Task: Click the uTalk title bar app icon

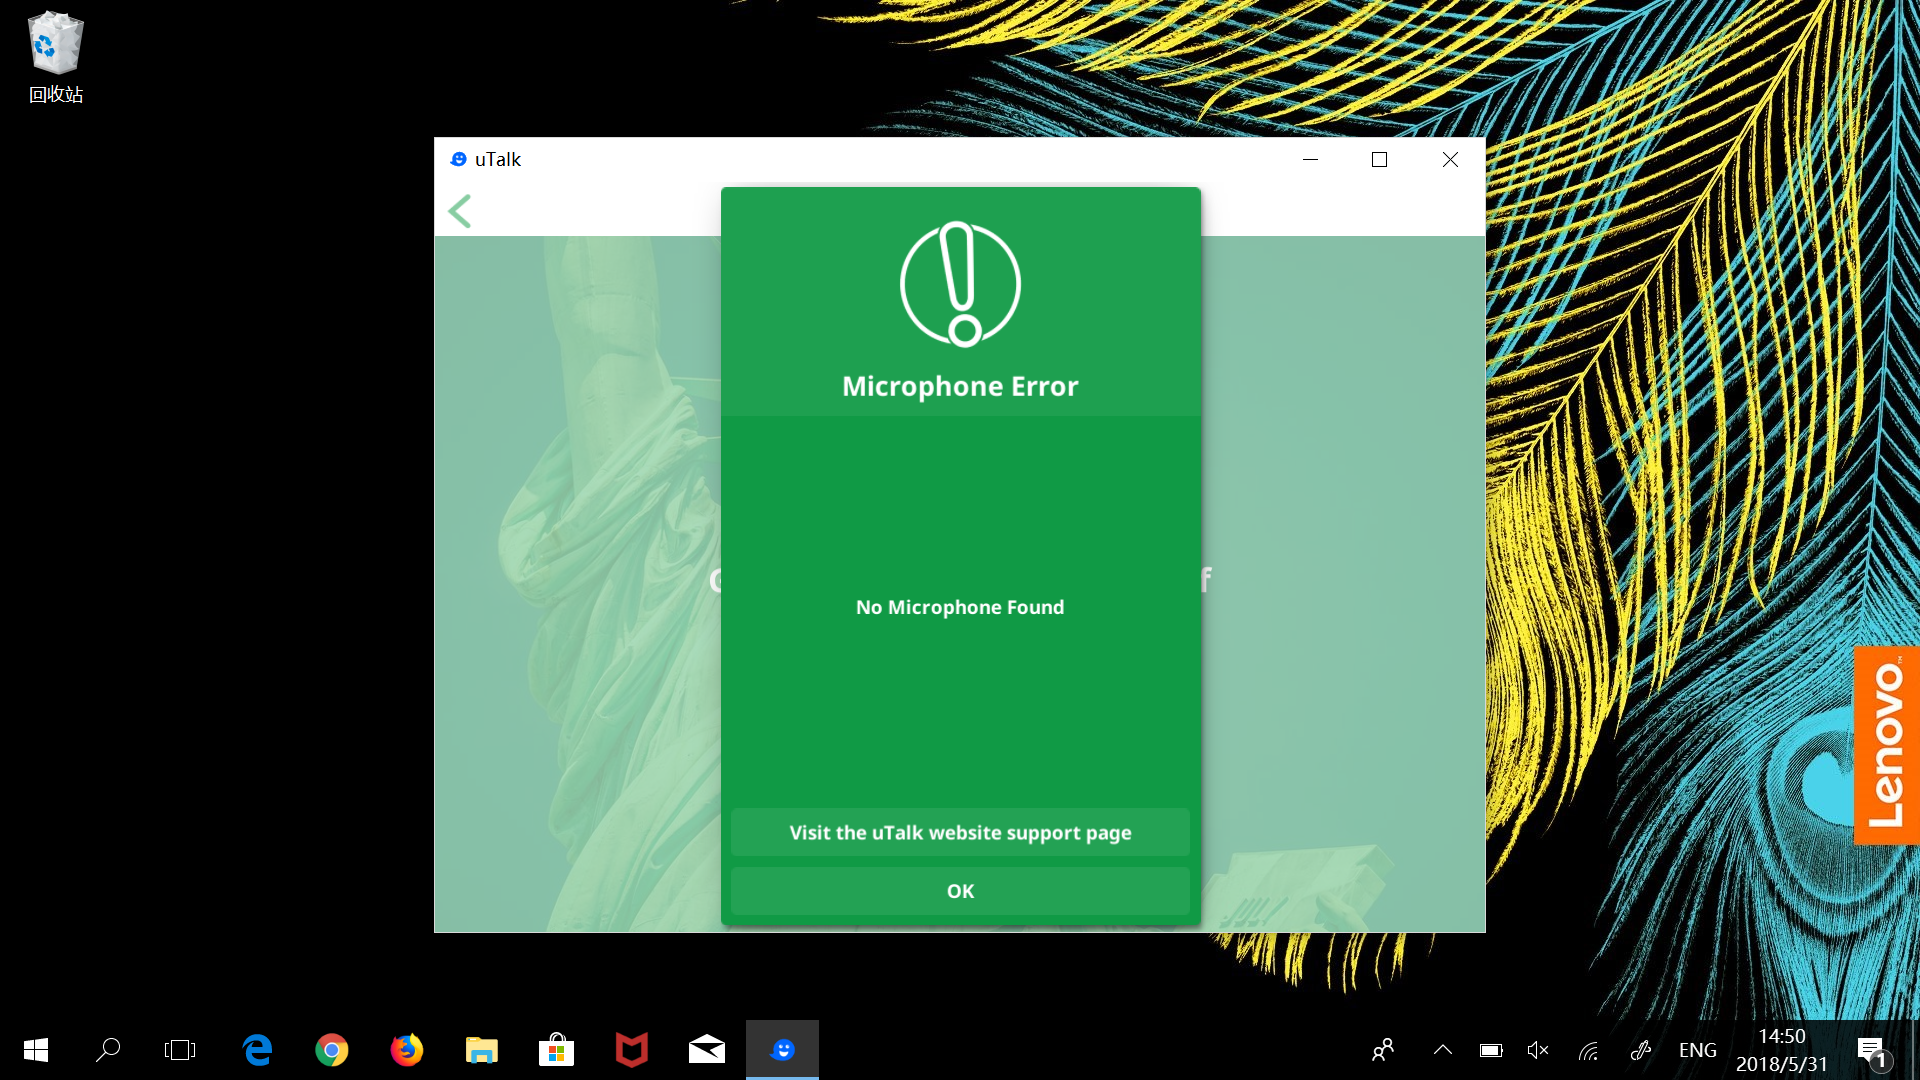Action: pos(458,159)
